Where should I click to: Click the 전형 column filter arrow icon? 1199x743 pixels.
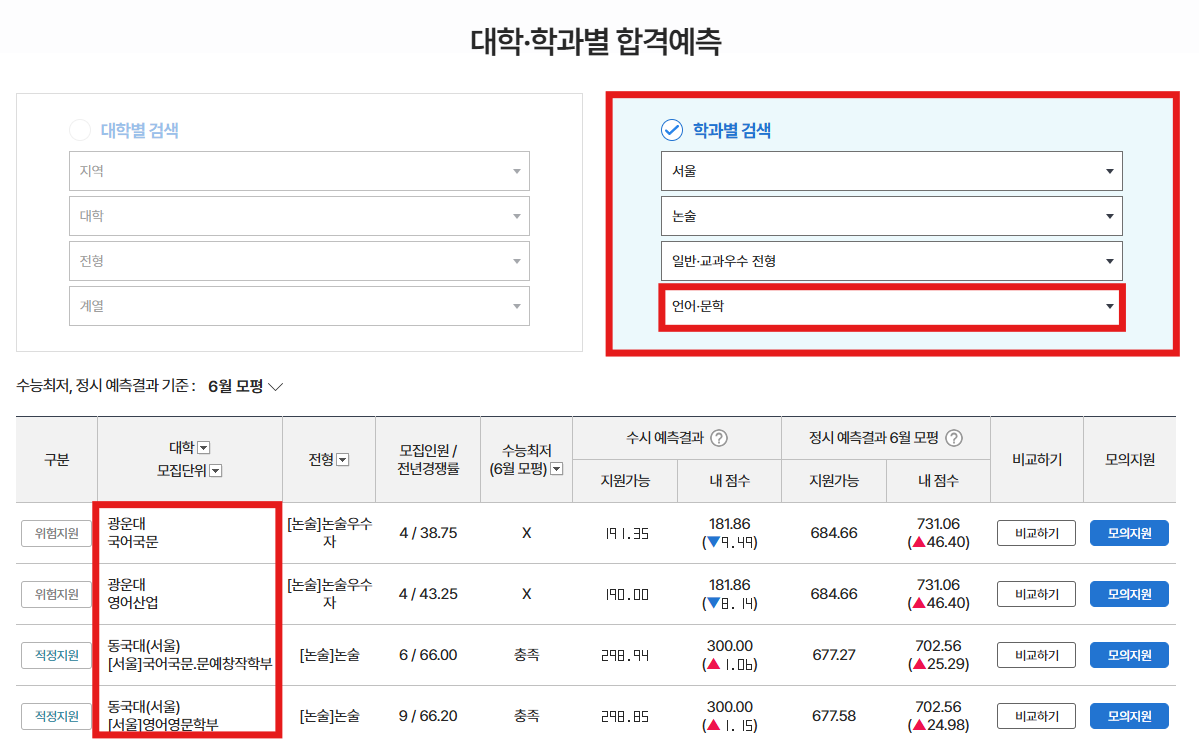click(x=343, y=459)
